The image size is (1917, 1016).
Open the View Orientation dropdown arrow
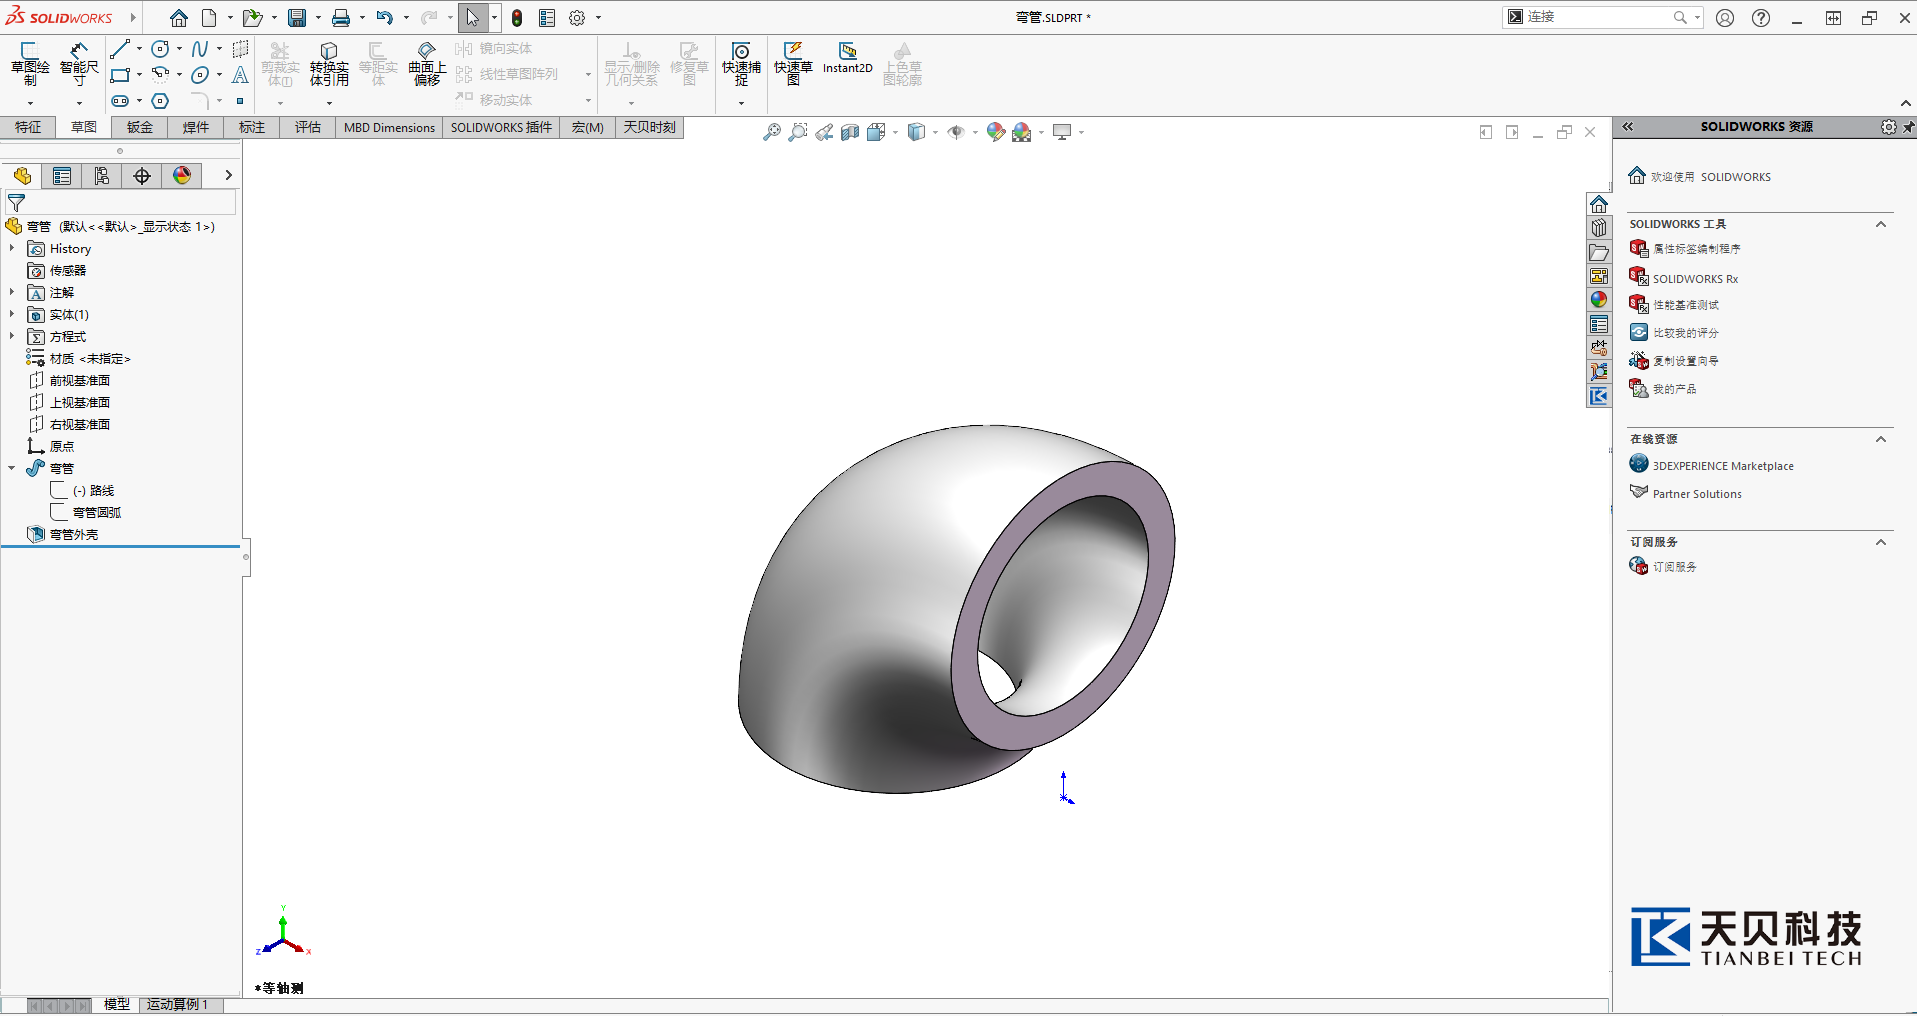tap(895, 132)
